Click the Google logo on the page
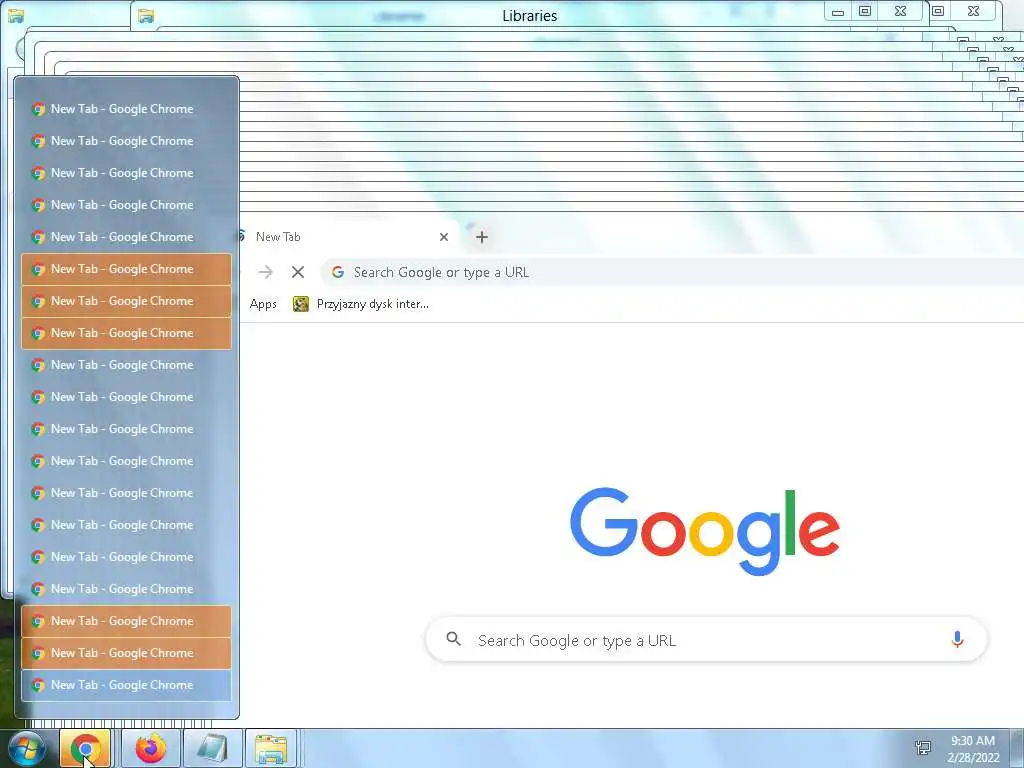This screenshot has width=1024, height=768. tap(705, 531)
